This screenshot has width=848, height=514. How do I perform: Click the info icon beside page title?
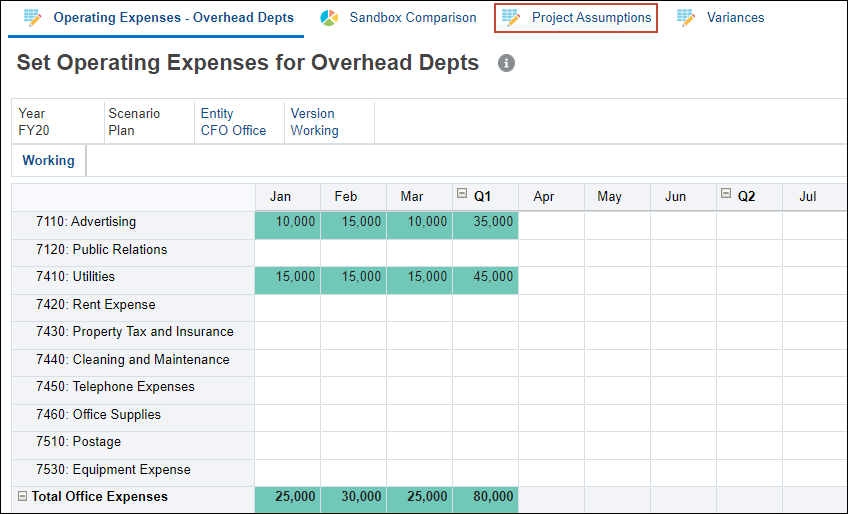click(x=507, y=64)
